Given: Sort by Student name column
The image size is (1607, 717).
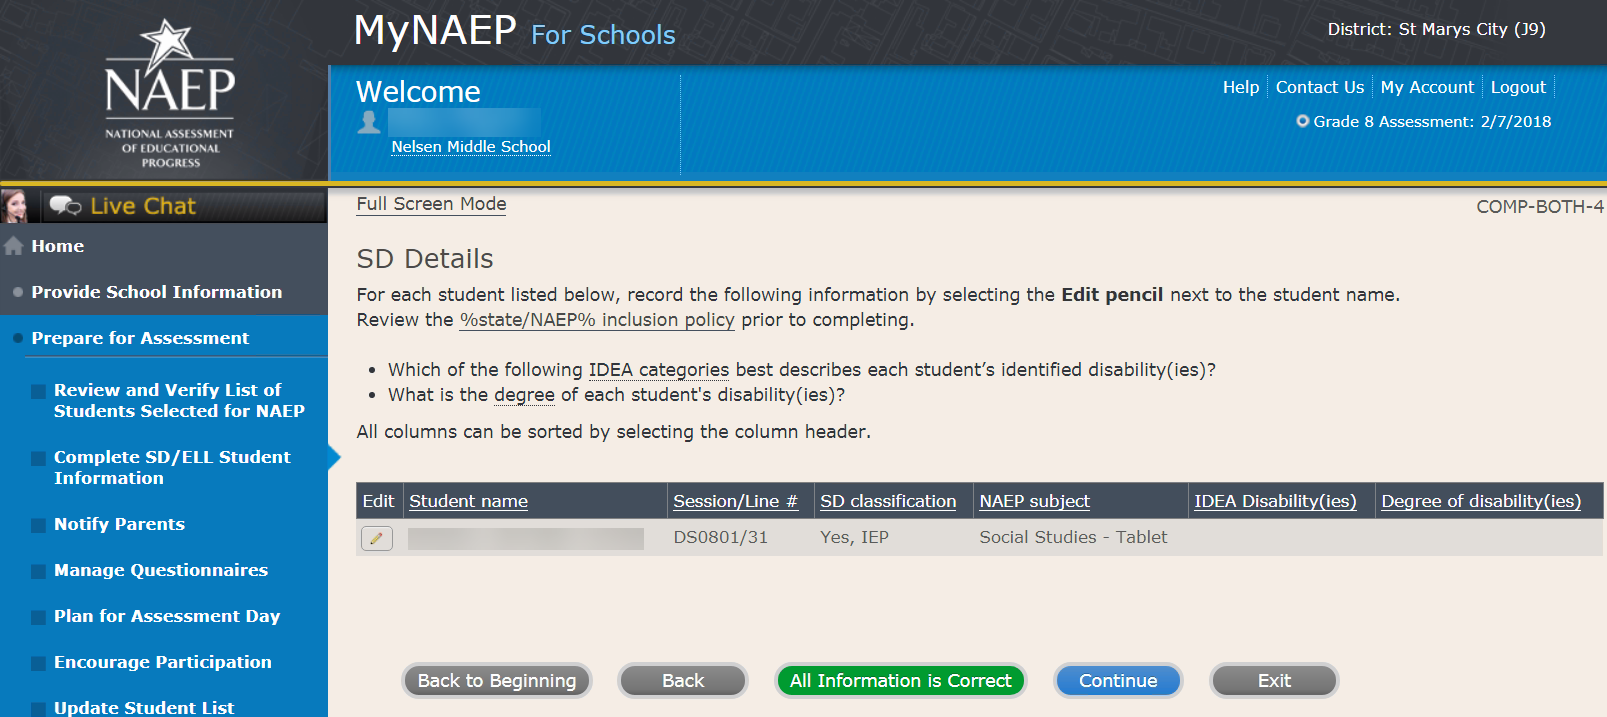Looking at the screenshot, I should pos(468,501).
